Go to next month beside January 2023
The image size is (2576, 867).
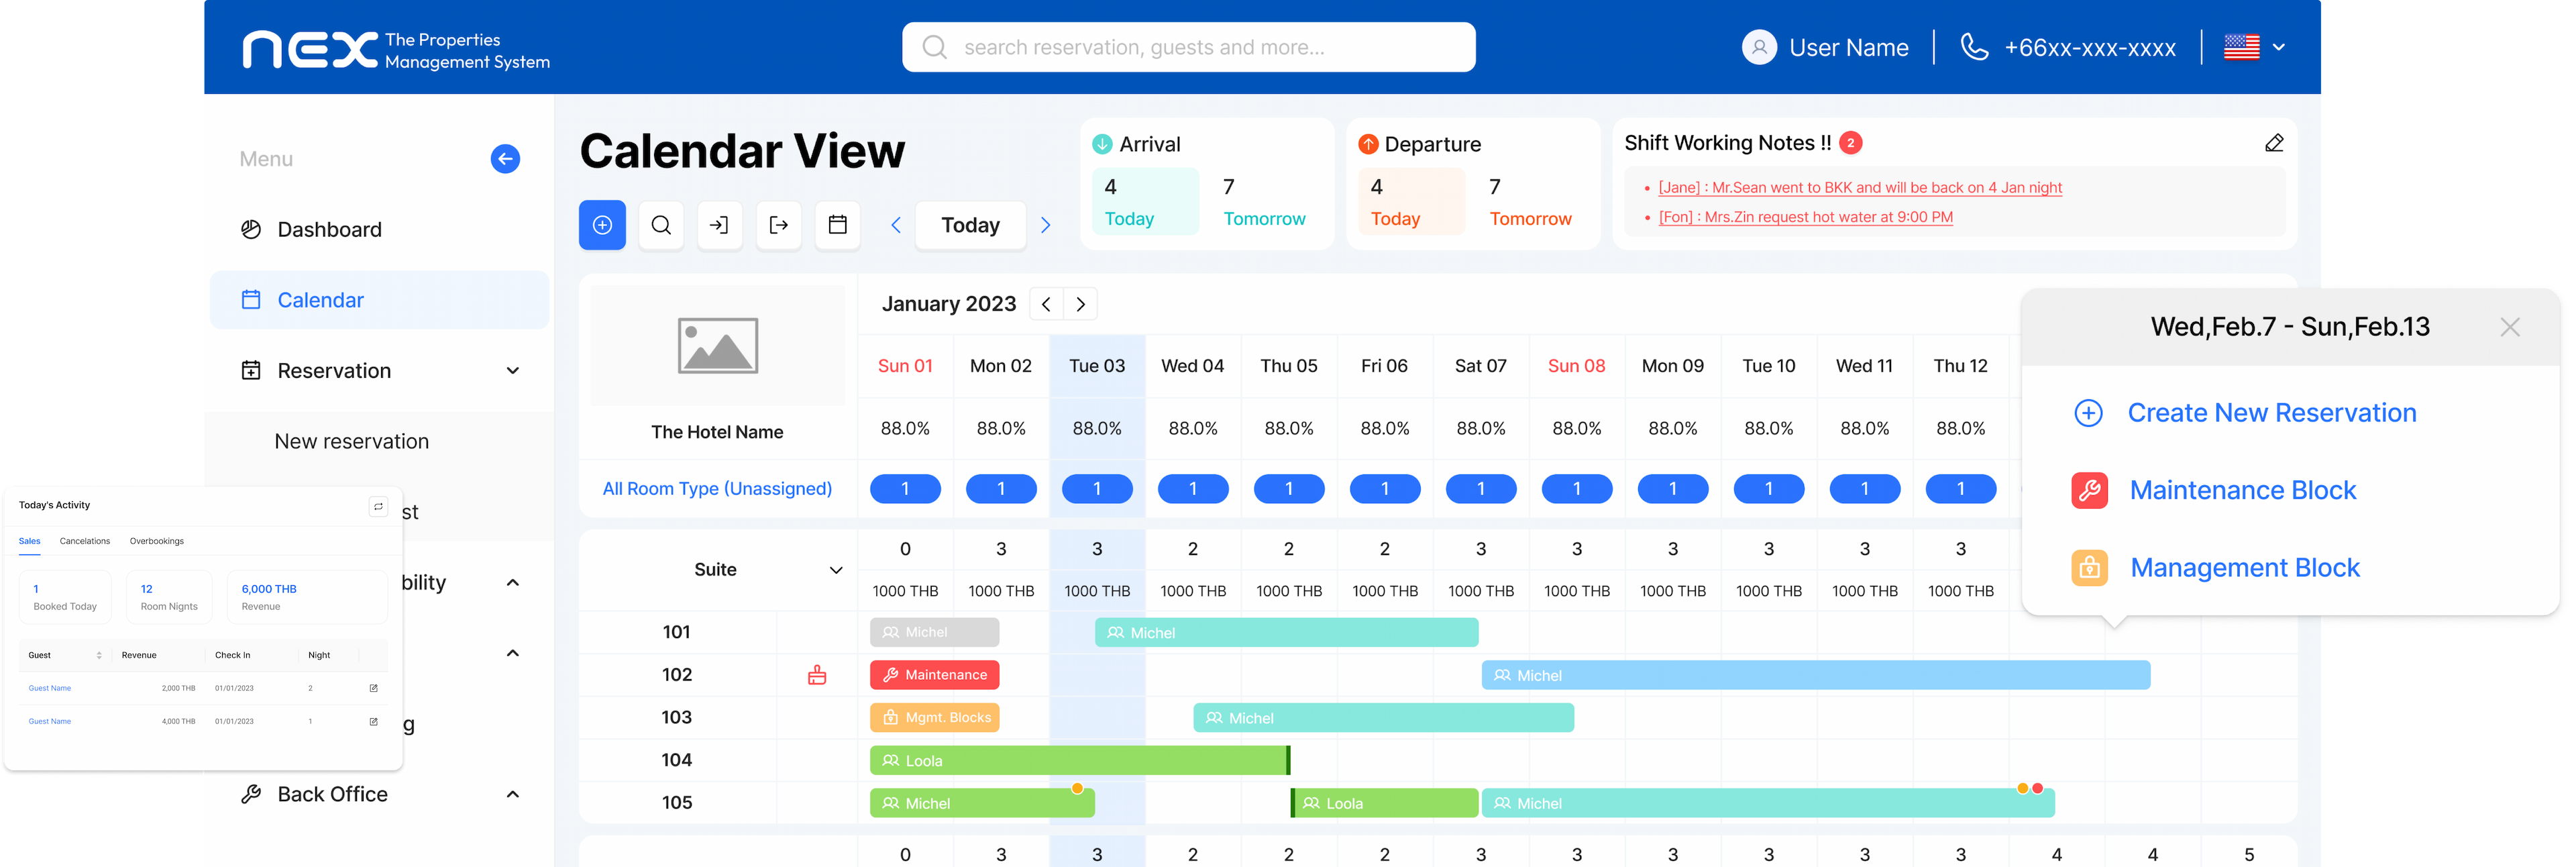click(x=1080, y=304)
